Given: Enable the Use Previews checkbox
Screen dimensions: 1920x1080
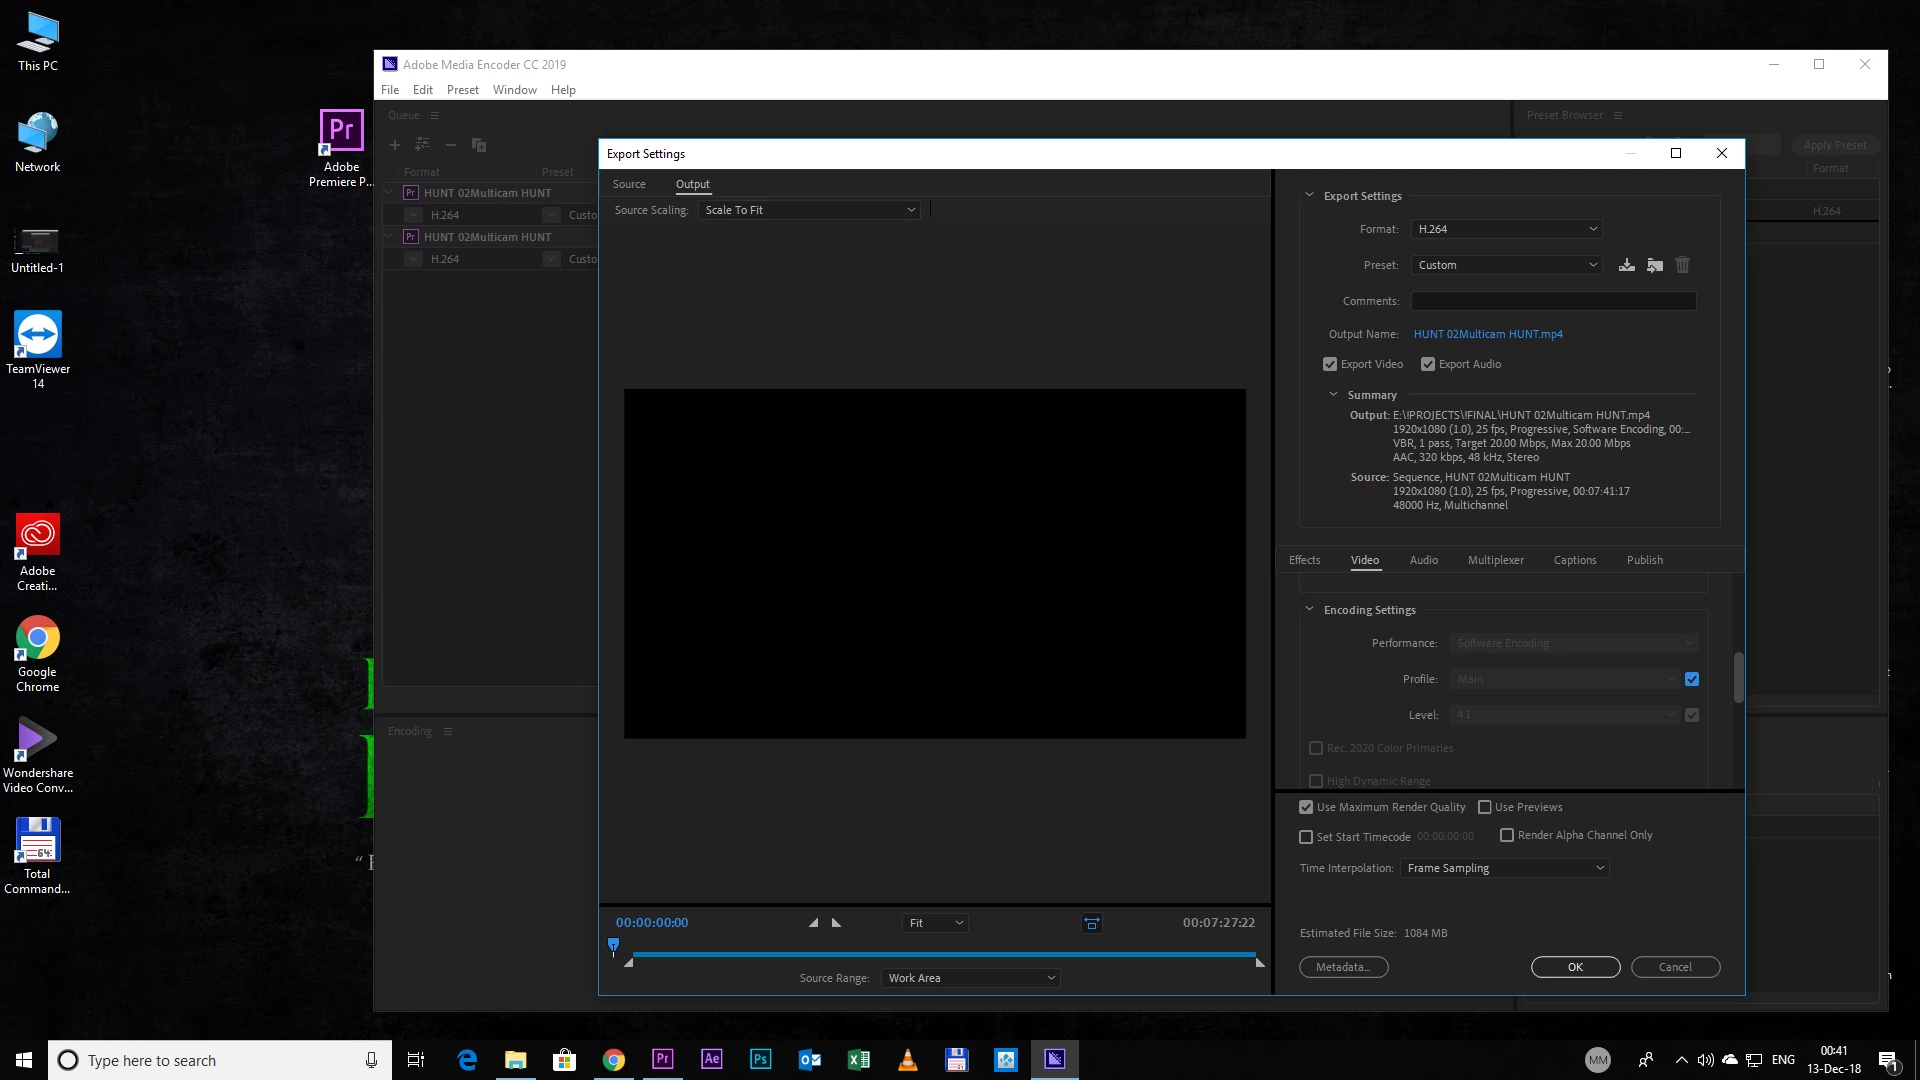Looking at the screenshot, I should (x=1485, y=807).
